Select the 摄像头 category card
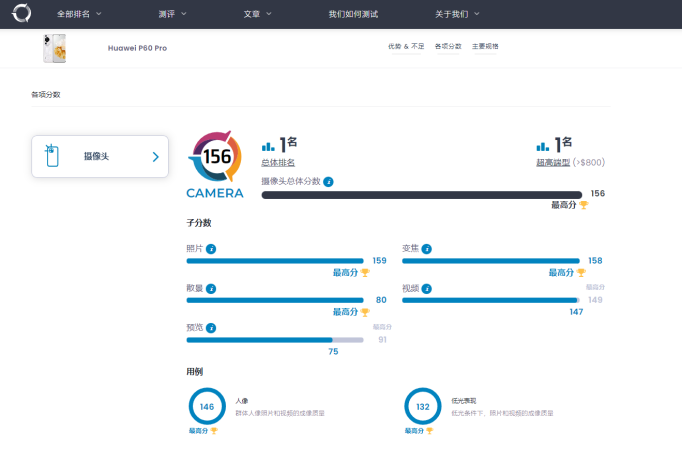 (x=100, y=156)
